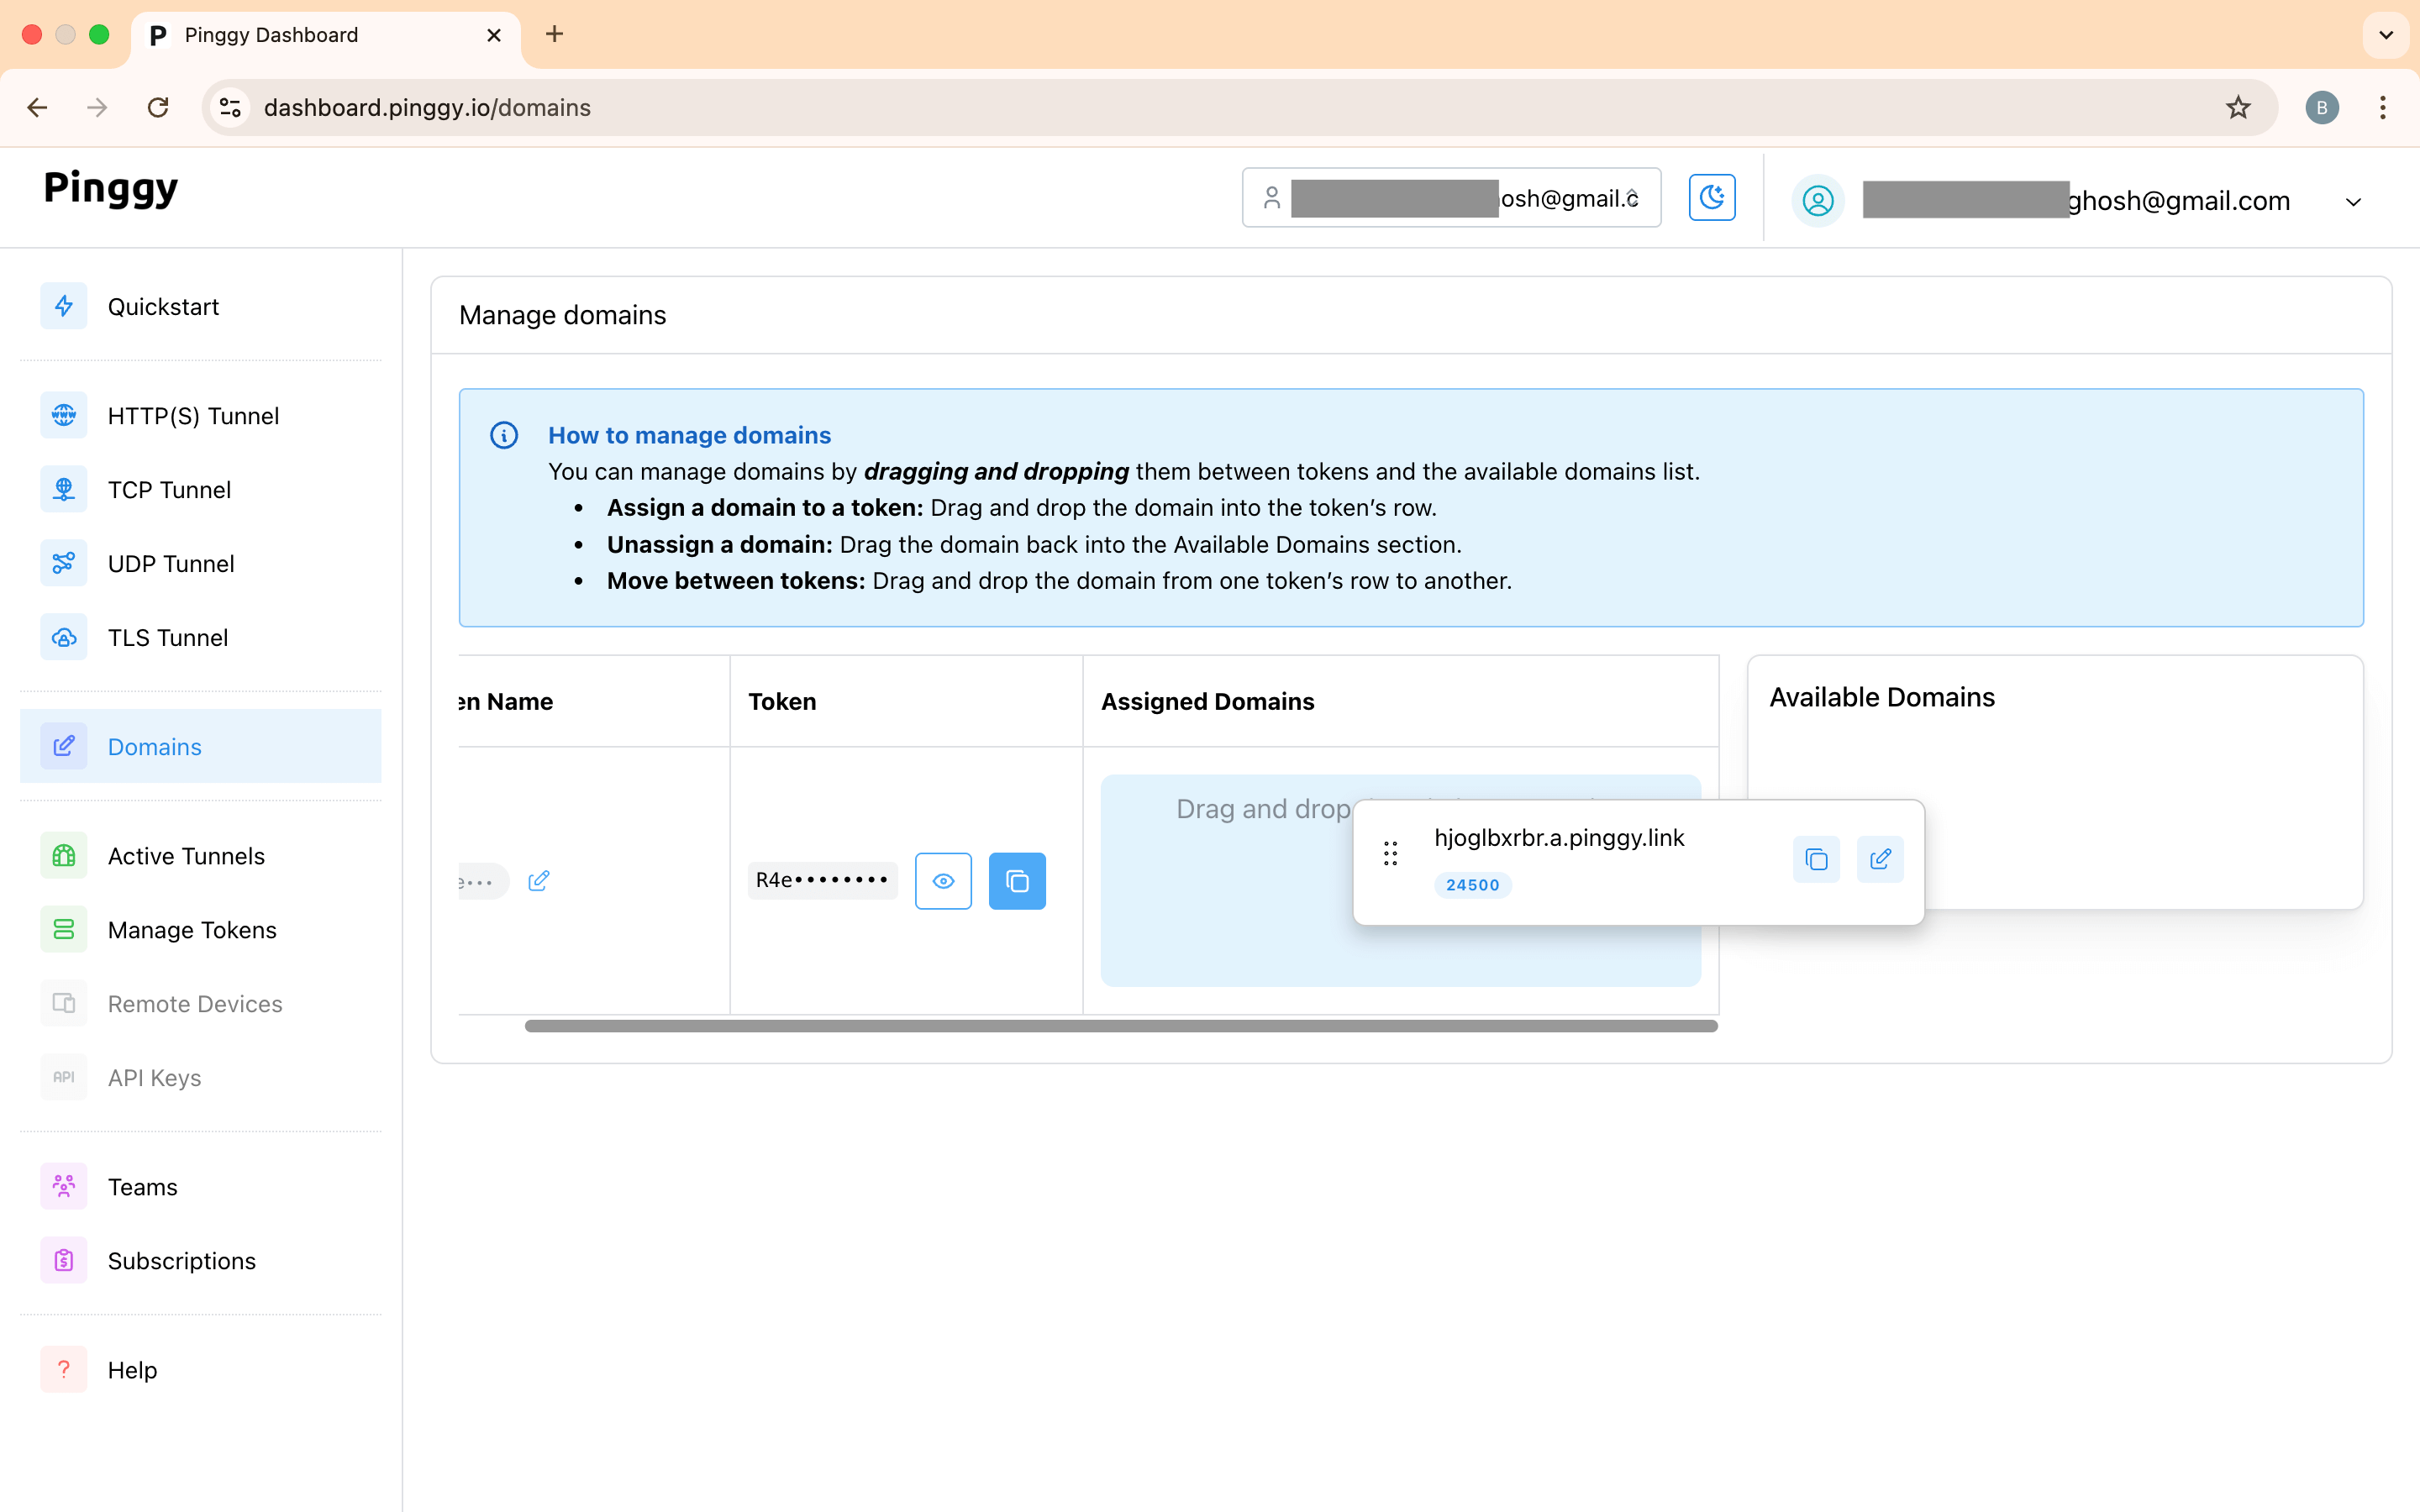
Task: Open the browser tab search chevron
Action: pyautogui.click(x=2385, y=34)
